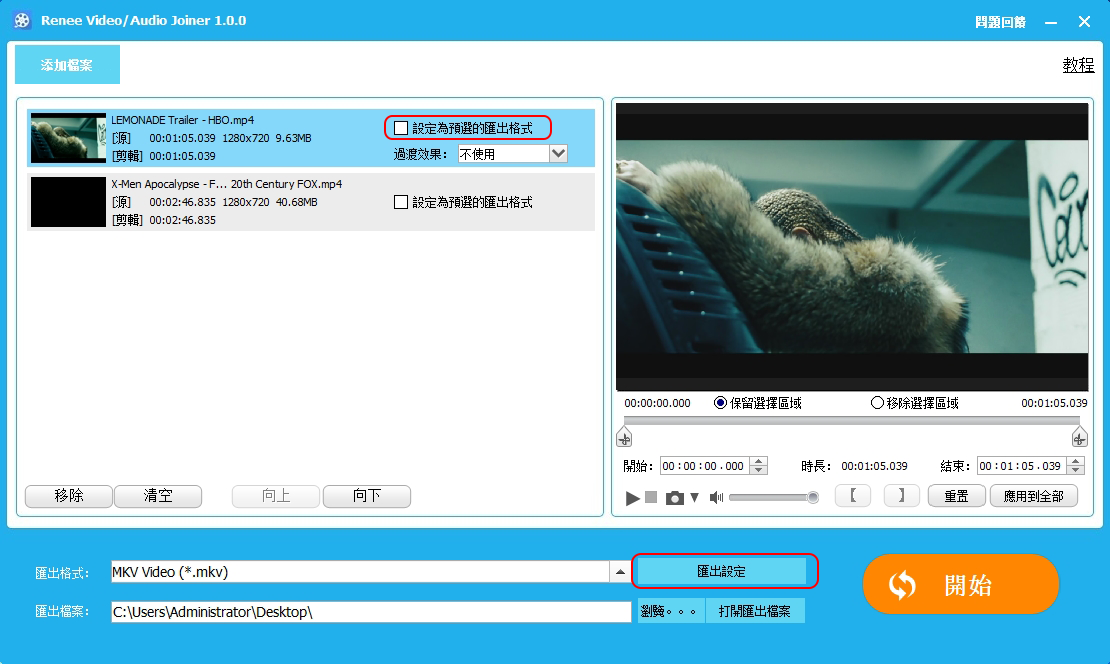Open the 教程 tutorial link
Viewport: 1110px width, 664px height.
pos(1078,65)
